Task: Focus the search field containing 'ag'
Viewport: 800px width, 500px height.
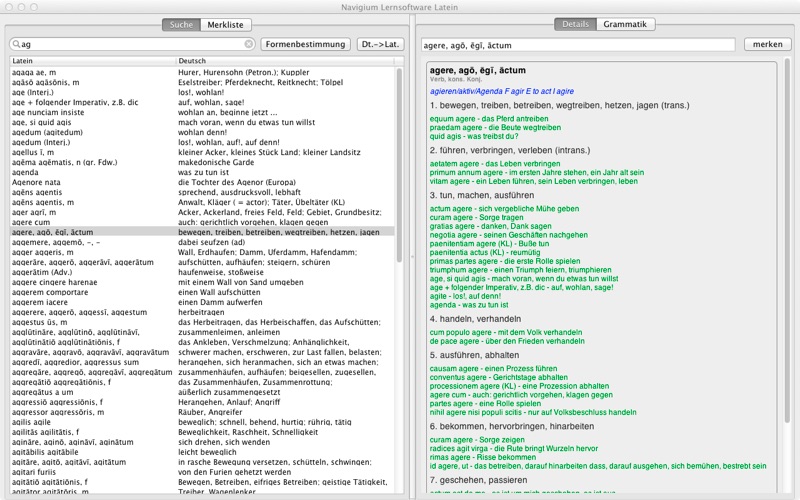Action: coord(133,44)
